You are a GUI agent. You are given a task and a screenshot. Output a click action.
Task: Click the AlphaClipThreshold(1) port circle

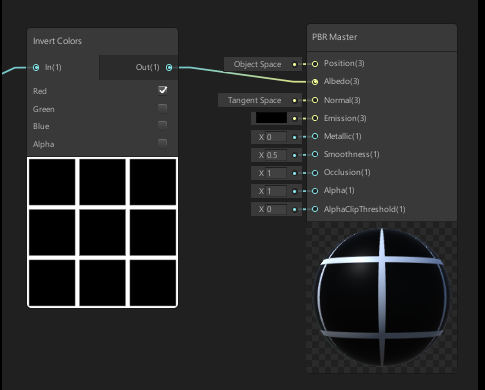(x=315, y=209)
